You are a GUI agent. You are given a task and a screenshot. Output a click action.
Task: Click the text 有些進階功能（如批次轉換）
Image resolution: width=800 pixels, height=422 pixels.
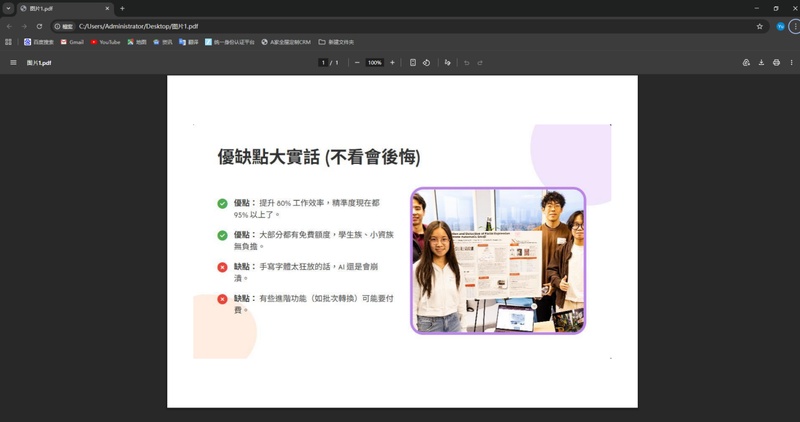tap(309, 299)
